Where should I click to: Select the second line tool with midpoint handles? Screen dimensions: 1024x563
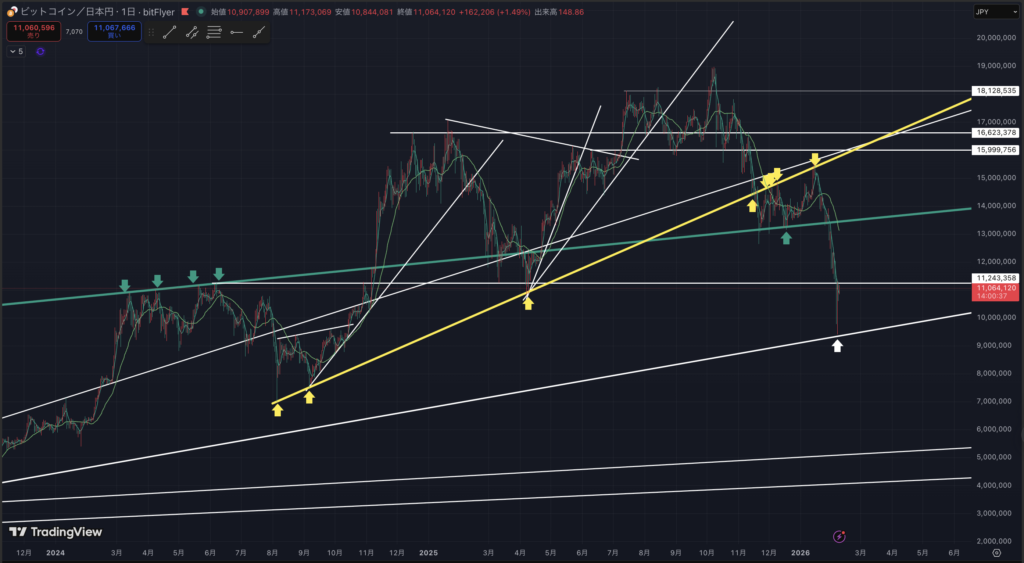click(191, 32)
